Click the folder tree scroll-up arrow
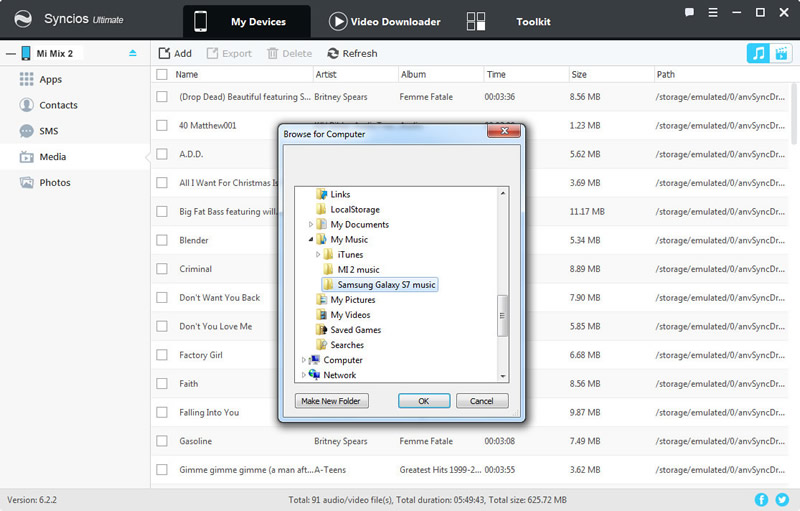Image resolution: width=800 pixels, height=511 pixels. click(x=503, y=193)
